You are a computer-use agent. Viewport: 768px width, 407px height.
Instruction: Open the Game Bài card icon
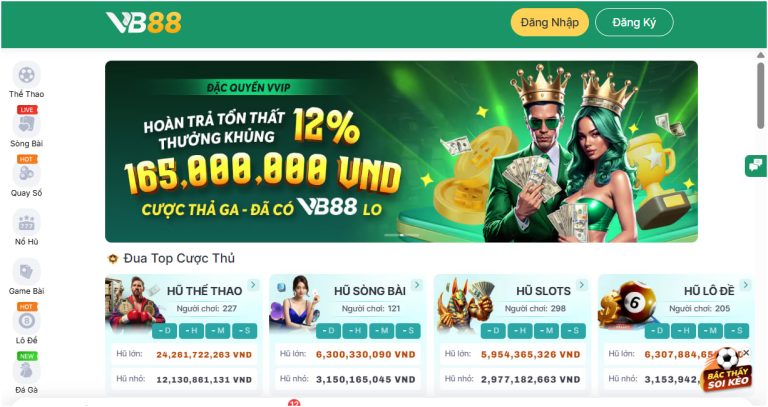(26, 272)
